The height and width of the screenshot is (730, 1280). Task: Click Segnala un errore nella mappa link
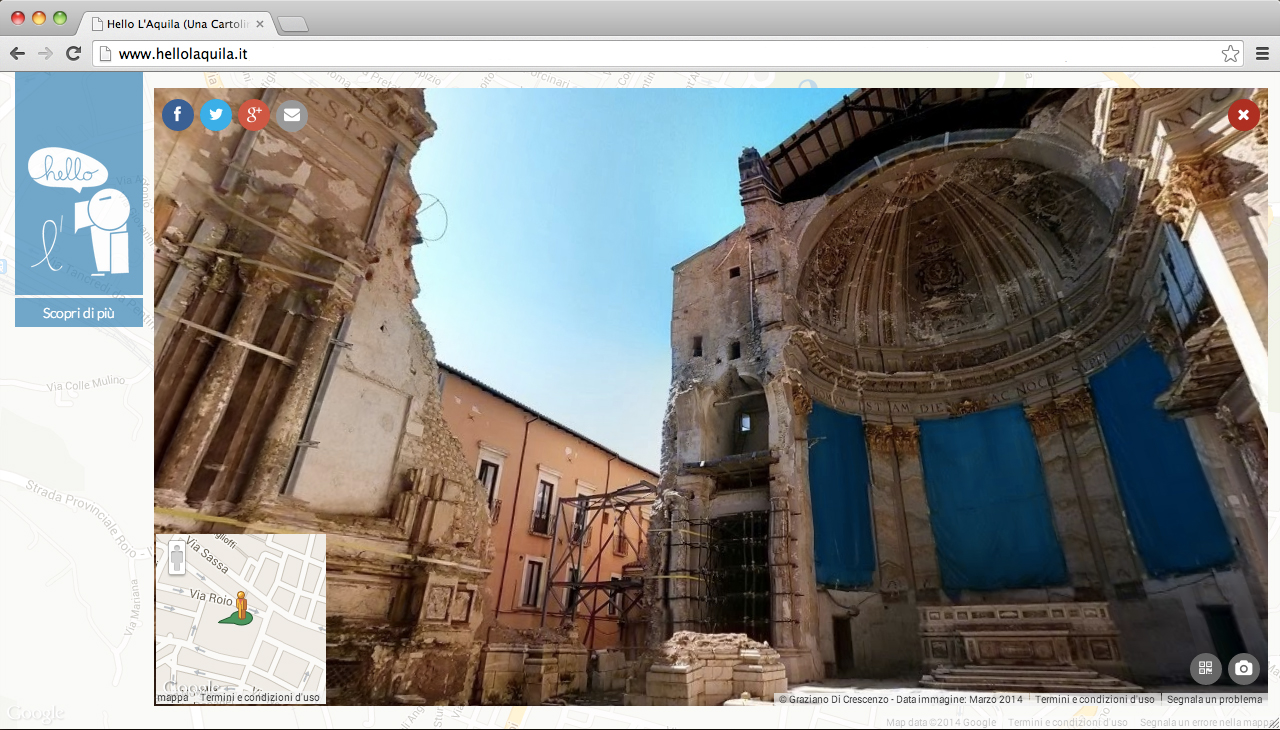1206,722
